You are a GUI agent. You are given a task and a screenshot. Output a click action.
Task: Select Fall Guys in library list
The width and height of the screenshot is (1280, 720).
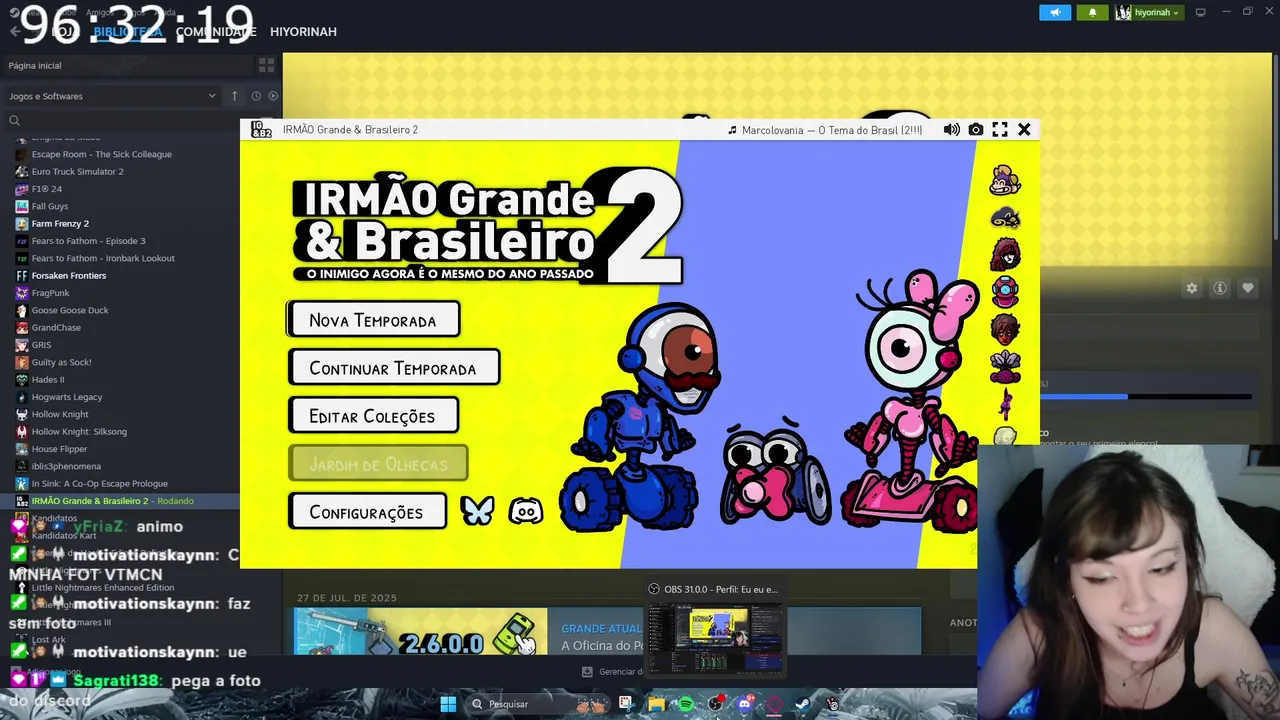[50, 206]
